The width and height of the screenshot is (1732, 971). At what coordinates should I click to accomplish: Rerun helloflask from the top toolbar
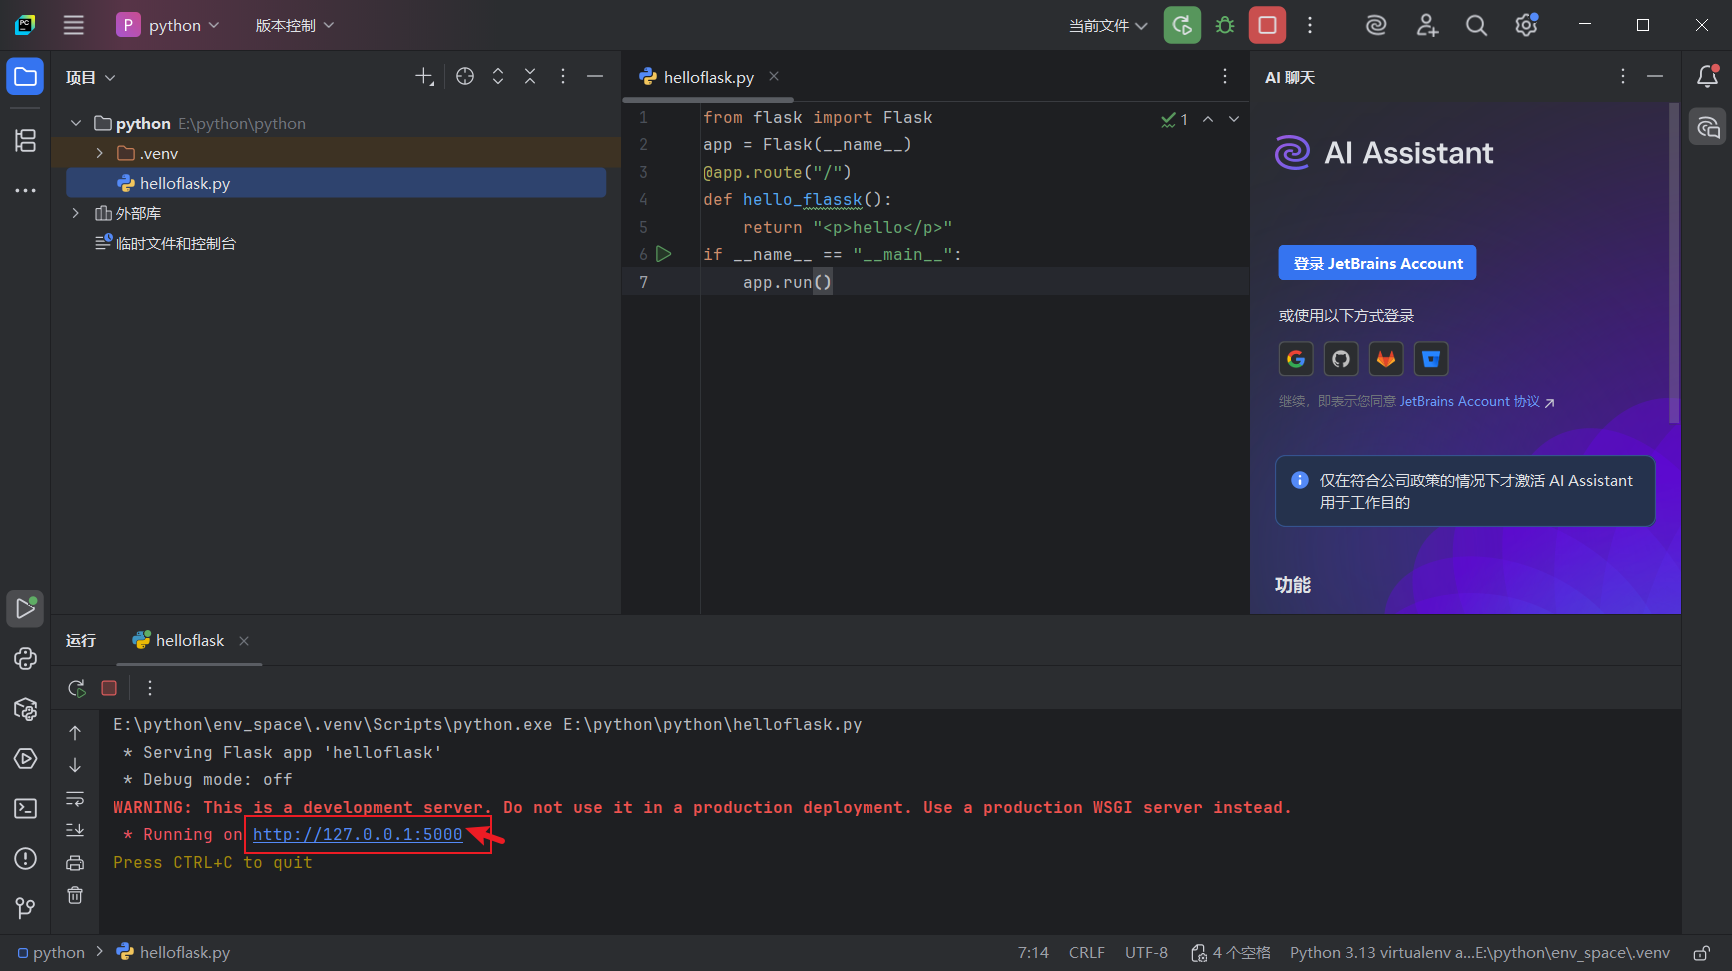[x=1182, y=26]
